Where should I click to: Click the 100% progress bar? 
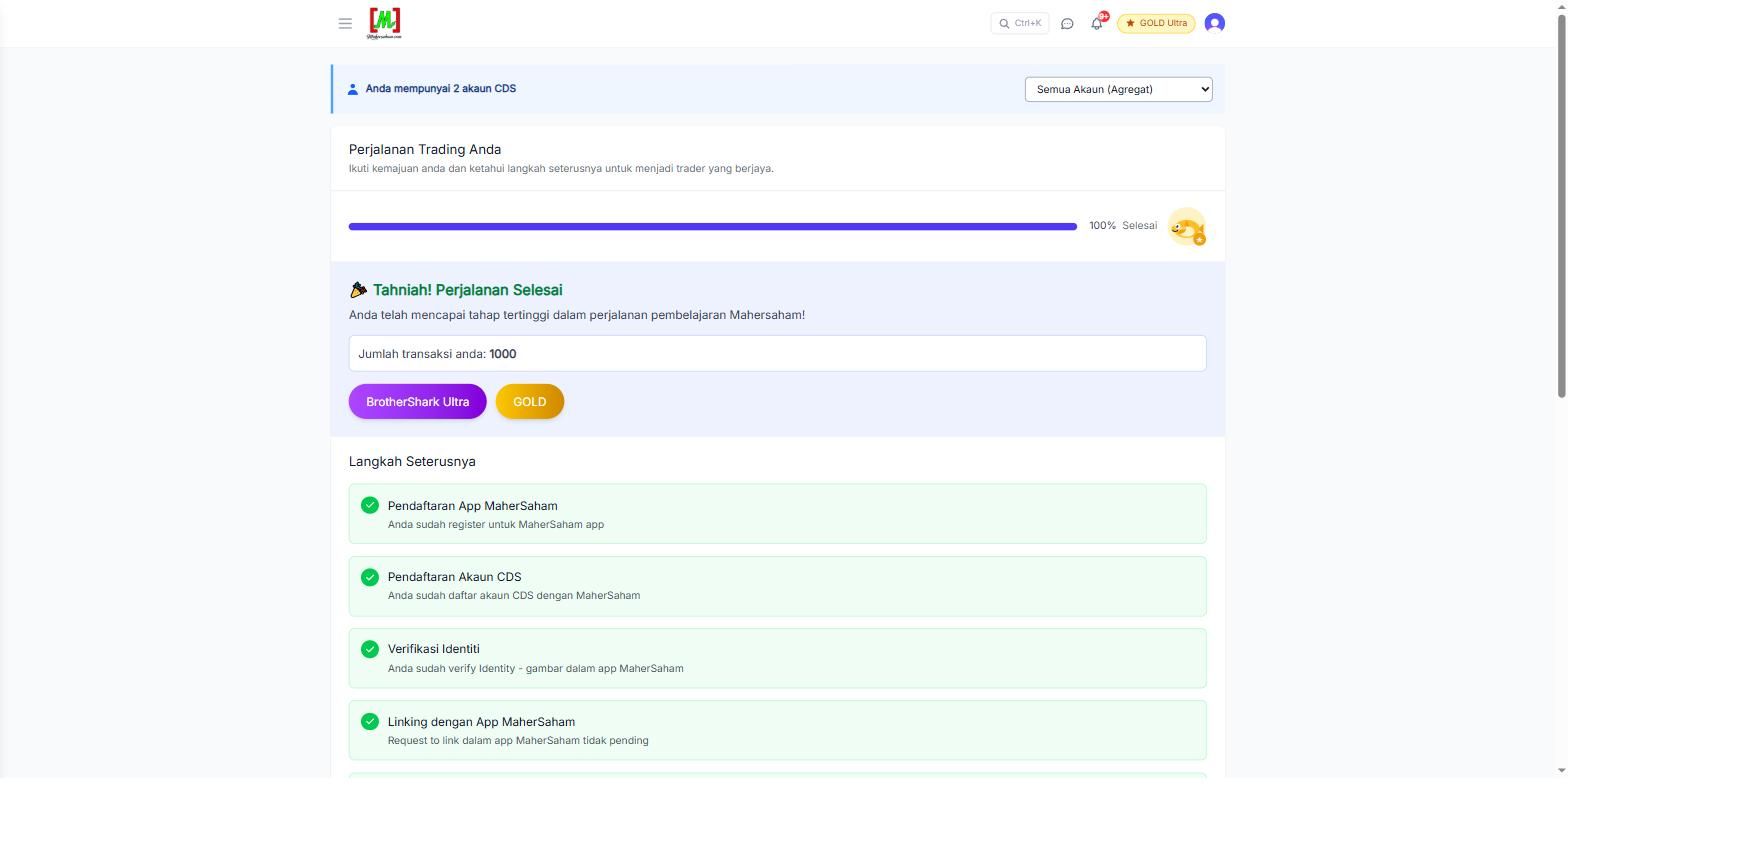coord(713,226)
